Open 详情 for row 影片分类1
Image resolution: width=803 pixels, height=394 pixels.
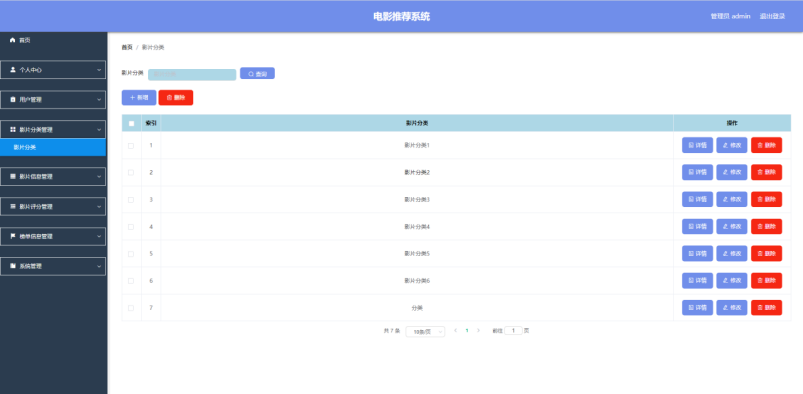point(697,145)
